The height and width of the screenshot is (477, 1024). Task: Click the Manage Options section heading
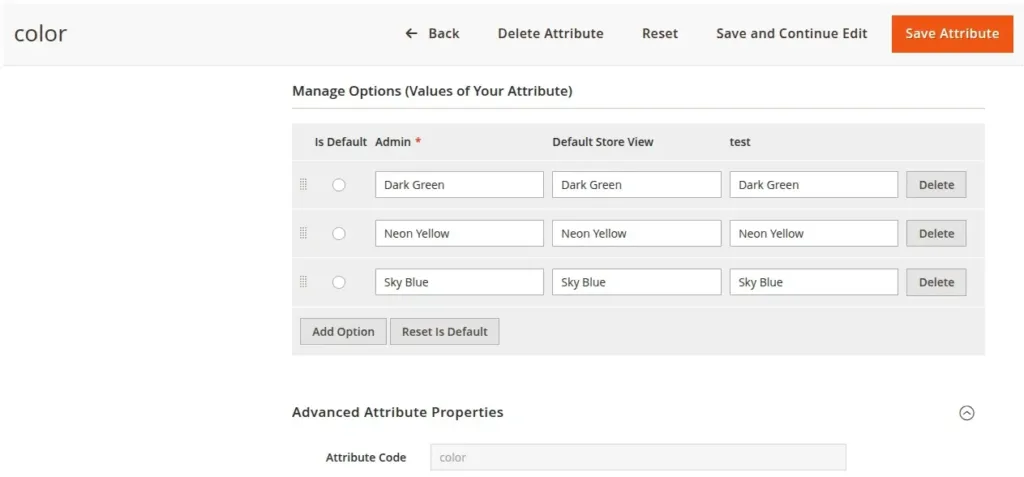(432, 91)
